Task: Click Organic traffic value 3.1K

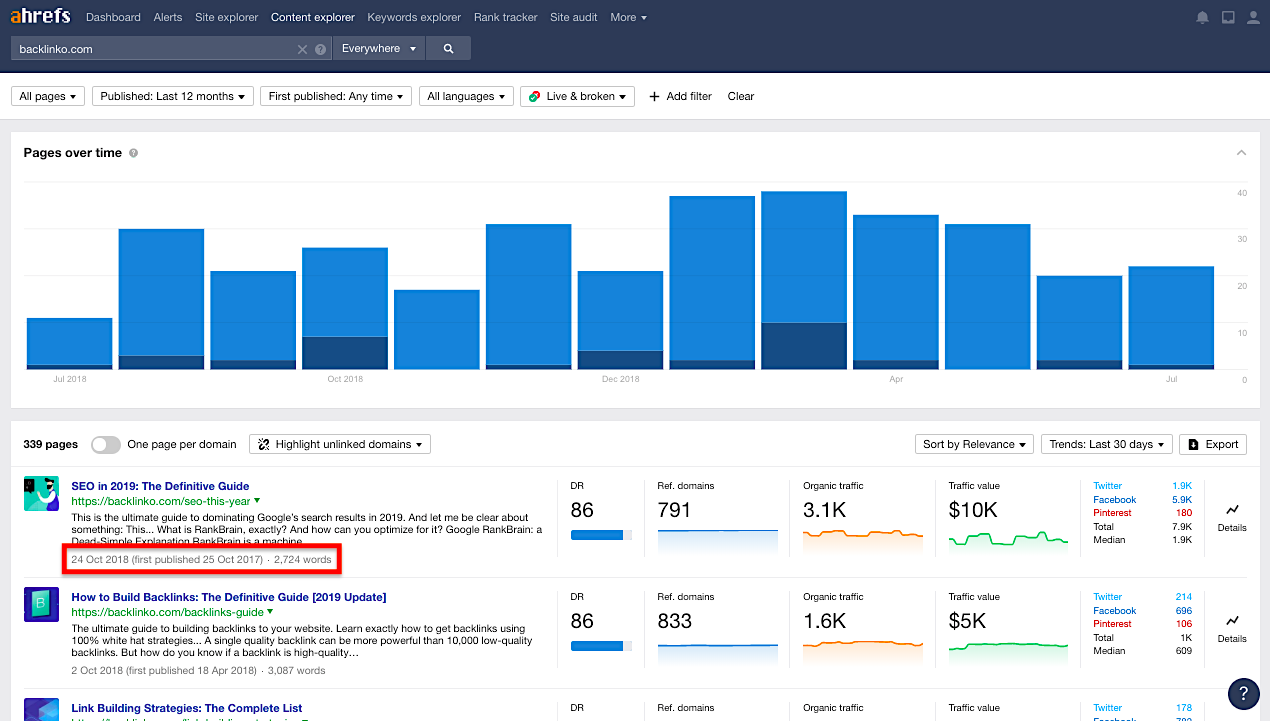Action: coord(825,510)
